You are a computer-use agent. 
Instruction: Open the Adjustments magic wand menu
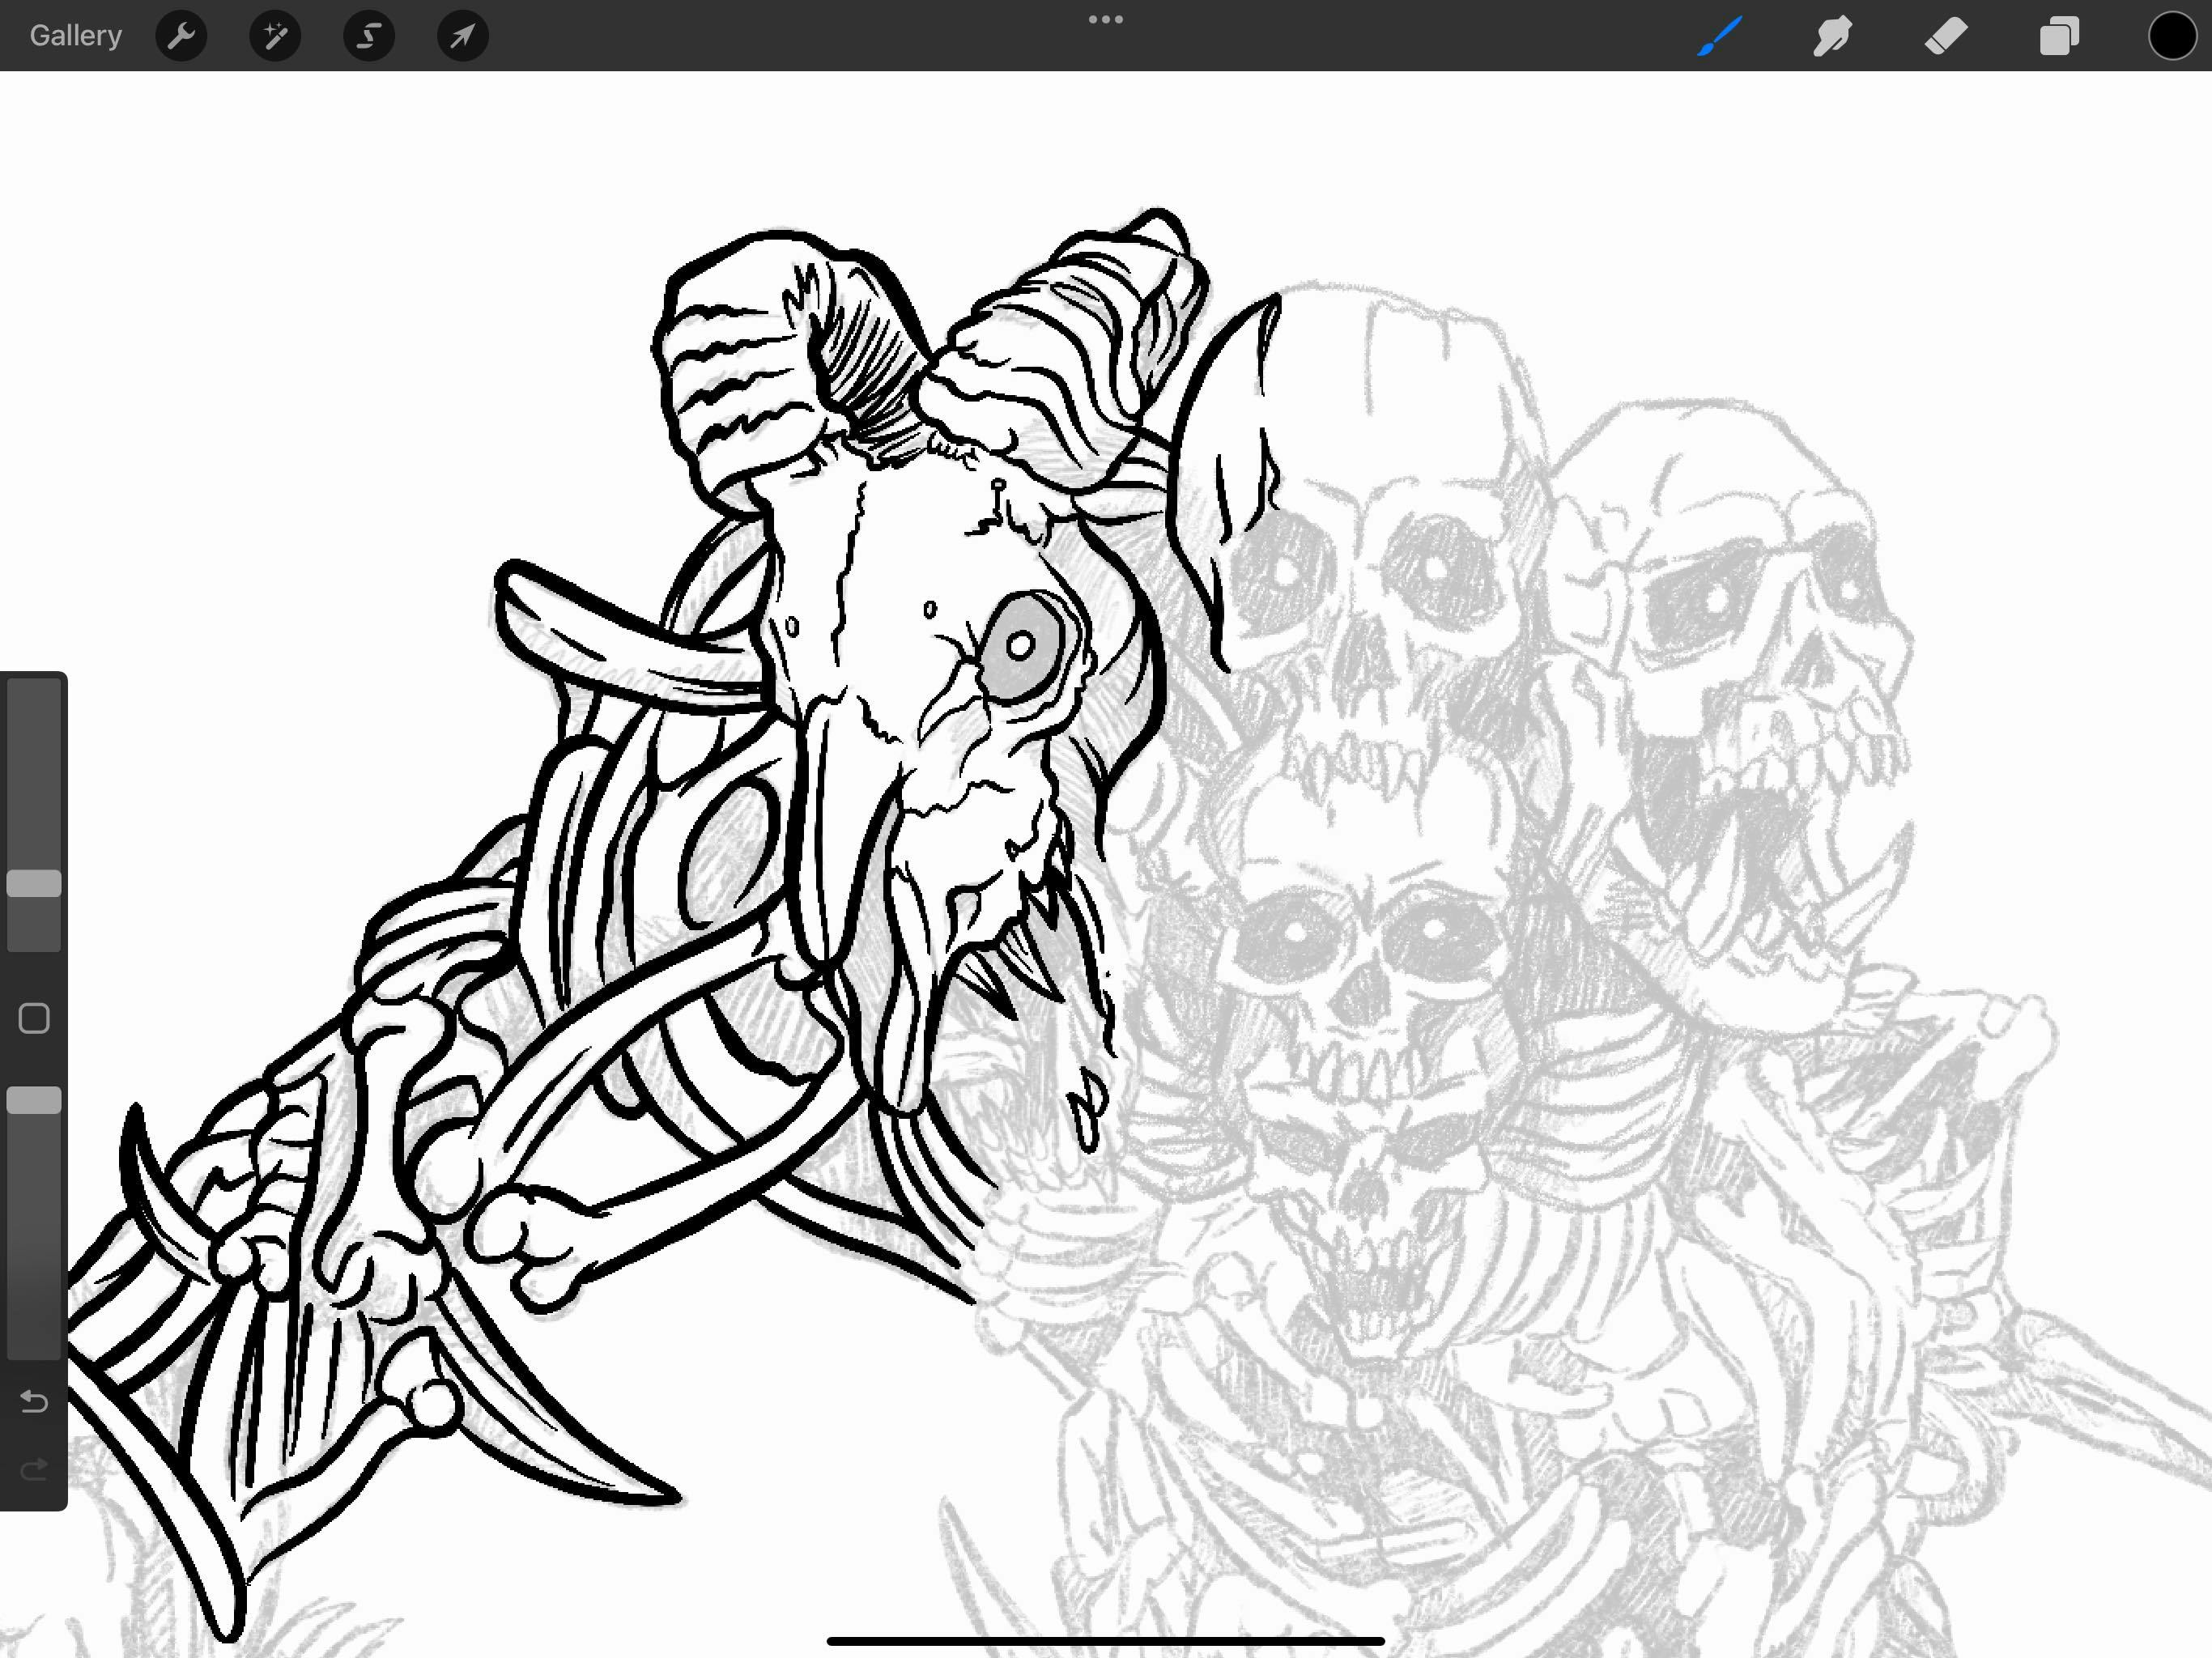275,36
